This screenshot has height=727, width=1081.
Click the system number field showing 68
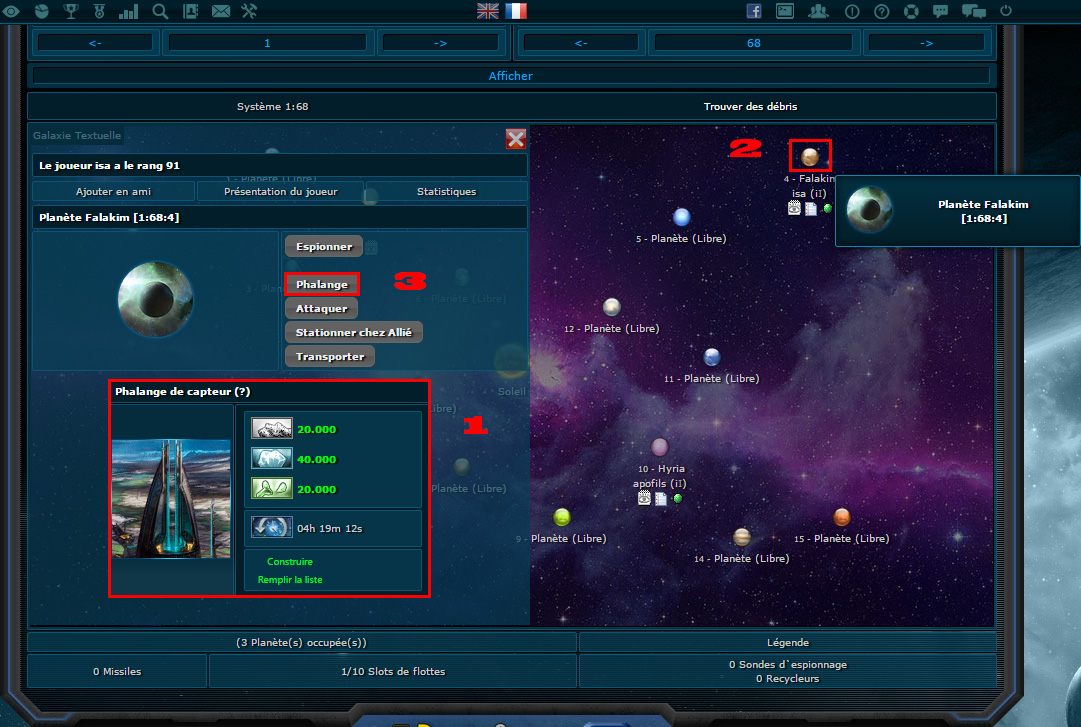tap(754, 43)
